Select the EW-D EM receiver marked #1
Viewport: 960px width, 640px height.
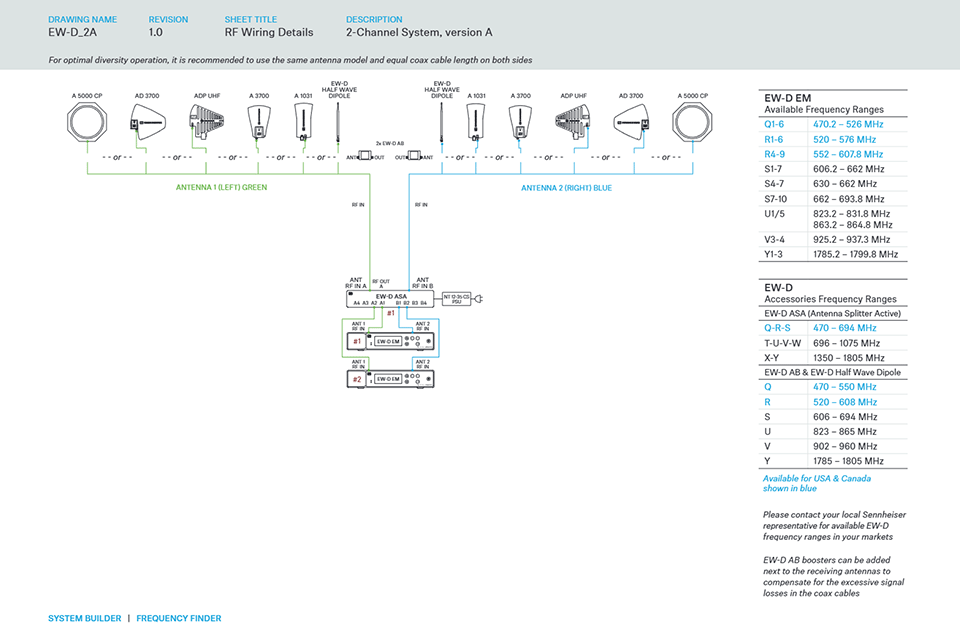(x=390, y=341)
